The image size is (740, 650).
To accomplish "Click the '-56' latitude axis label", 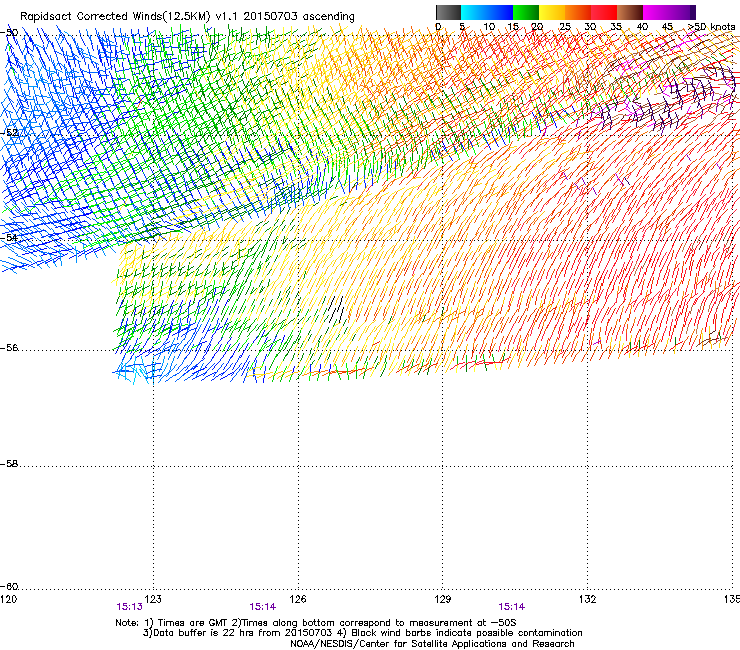I will point(9,348).
